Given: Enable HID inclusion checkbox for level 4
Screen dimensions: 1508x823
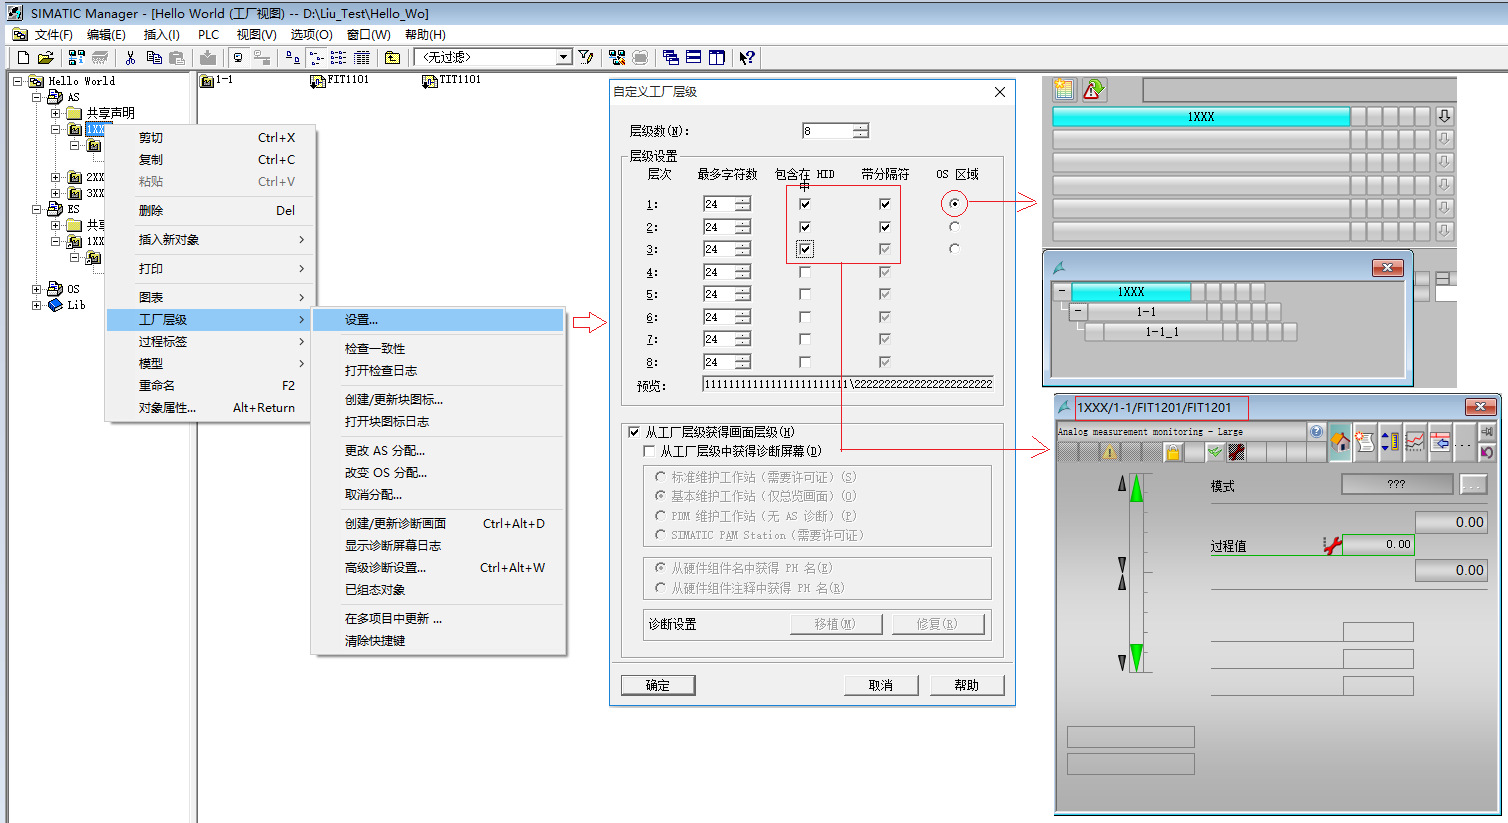Looking at the screenshot, I should 805,272.
